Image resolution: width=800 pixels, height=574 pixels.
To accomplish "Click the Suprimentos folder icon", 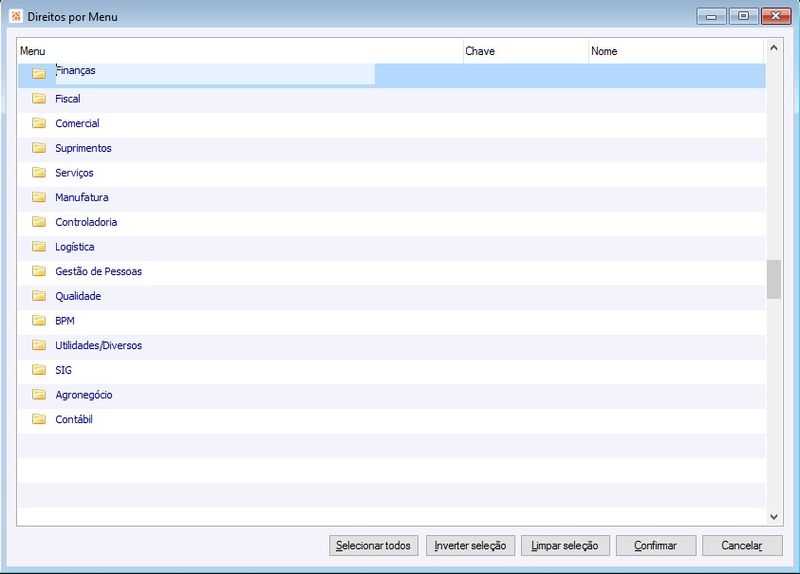I will click(39, 147).
